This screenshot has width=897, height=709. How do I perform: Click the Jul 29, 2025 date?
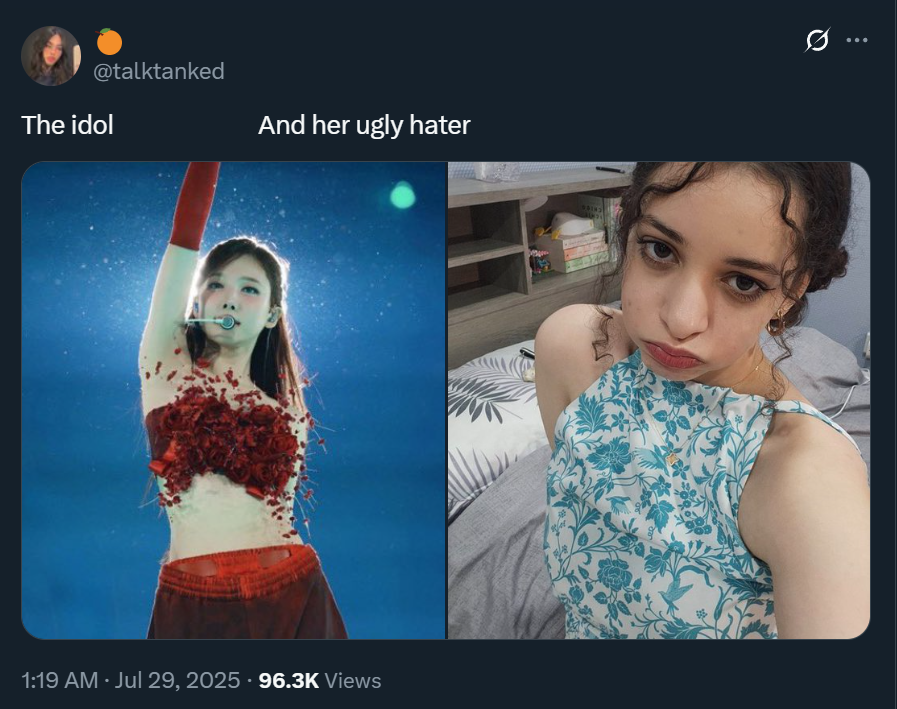pos(177,680)
